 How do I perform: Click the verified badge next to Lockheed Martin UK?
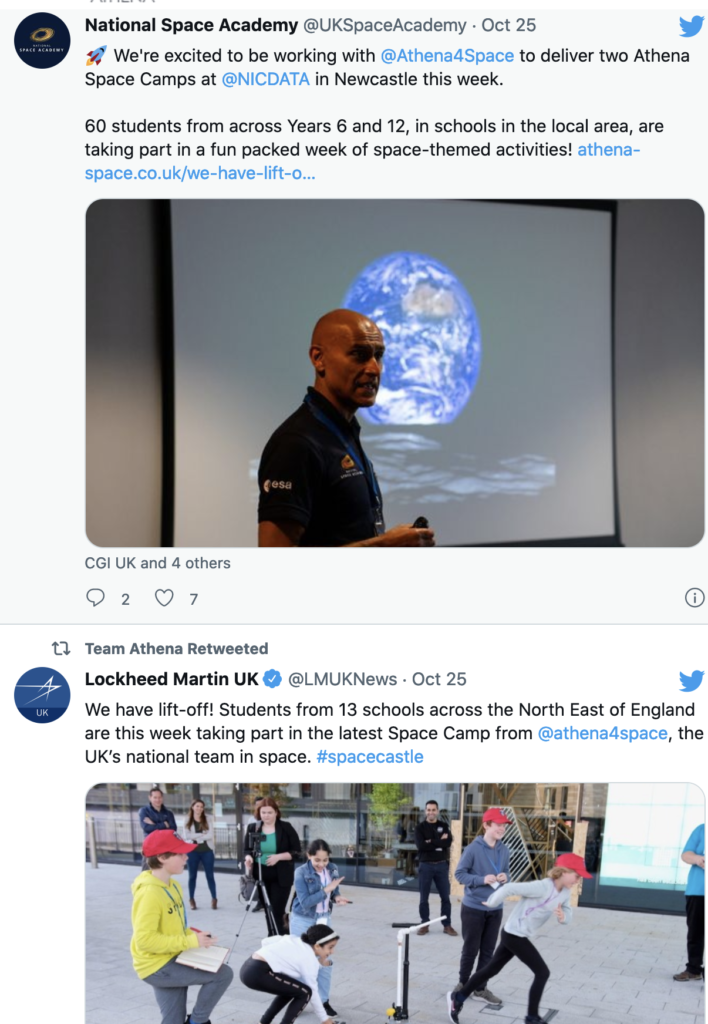(x=272, y=679)
